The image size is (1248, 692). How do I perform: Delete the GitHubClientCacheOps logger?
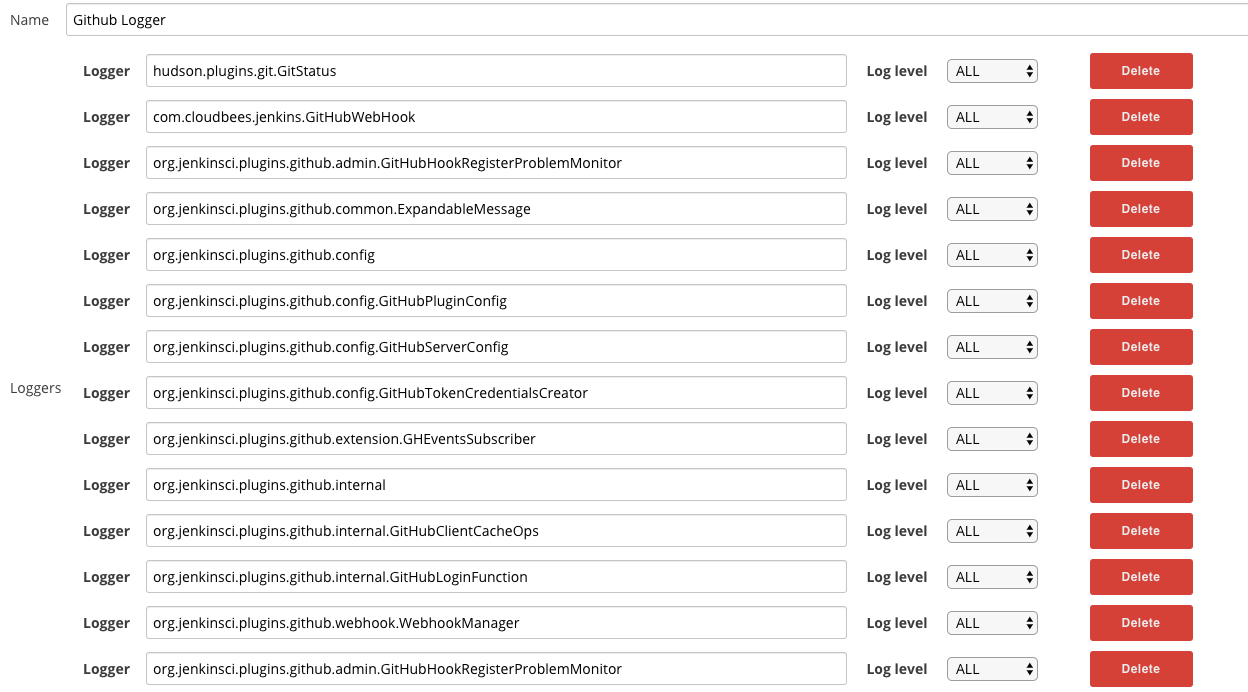pos(1140,530)
